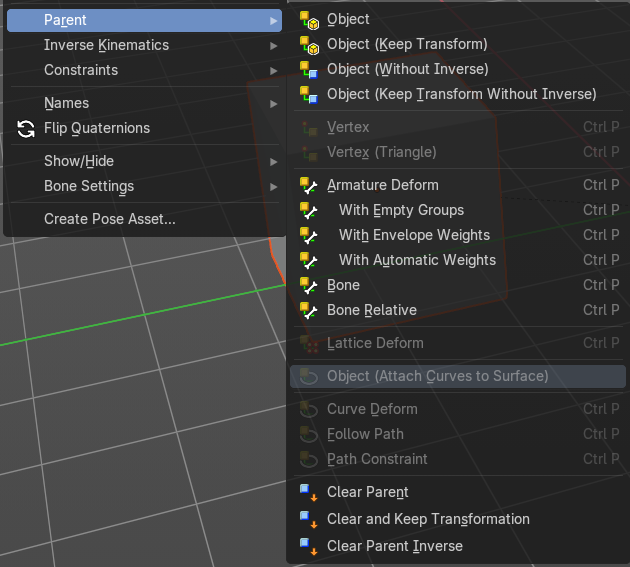Click the Vertex (Triangle) entry
Image resolution: width=630 pixels, height=567 pixels.
(458, 152)
